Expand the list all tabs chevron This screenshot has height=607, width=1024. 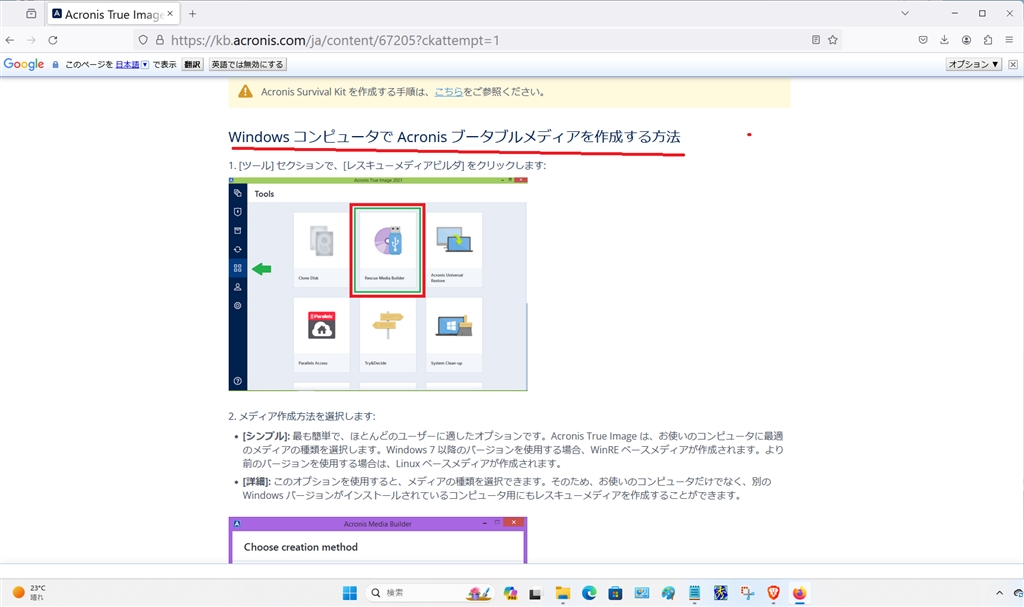pos(905,14)
